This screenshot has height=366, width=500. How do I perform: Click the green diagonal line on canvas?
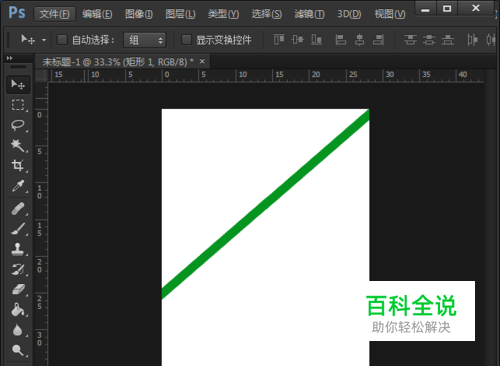pyautogui.click(x=266, y=204)
